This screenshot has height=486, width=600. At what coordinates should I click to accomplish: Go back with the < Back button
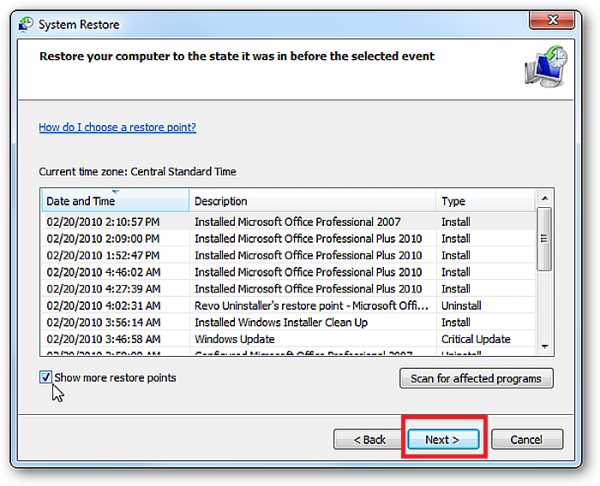click(x=368, y=439)
